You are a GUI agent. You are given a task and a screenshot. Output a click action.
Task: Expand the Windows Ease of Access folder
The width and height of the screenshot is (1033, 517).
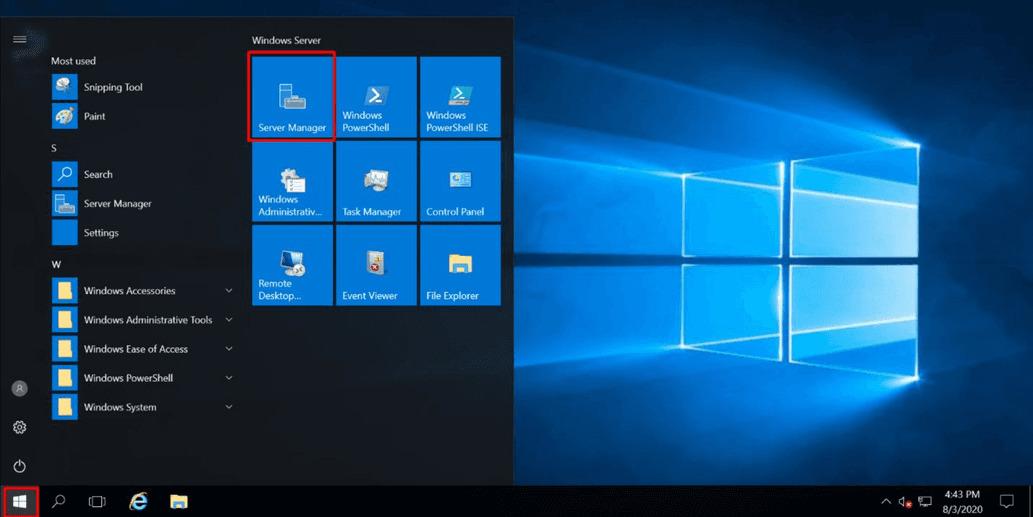click(x=143, y=349)
